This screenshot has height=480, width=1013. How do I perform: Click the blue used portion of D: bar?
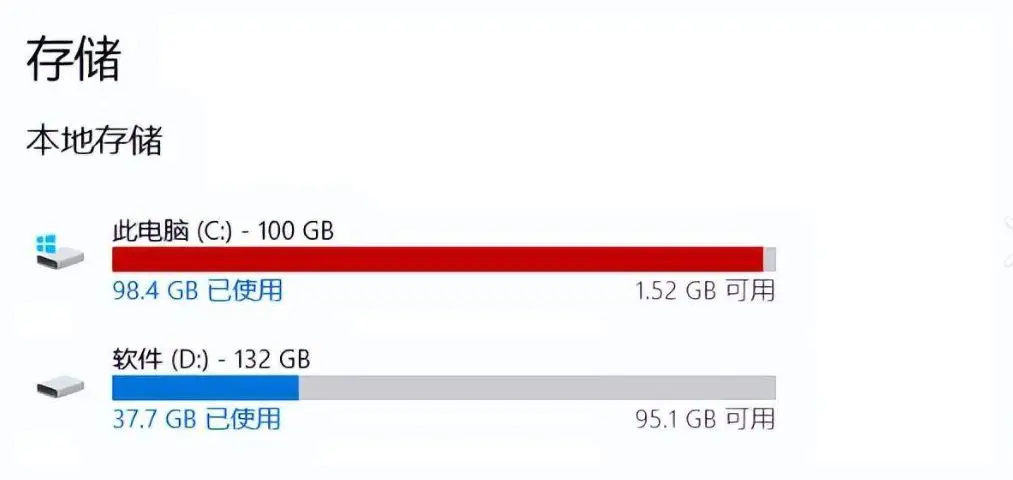(x=205, y=388)
